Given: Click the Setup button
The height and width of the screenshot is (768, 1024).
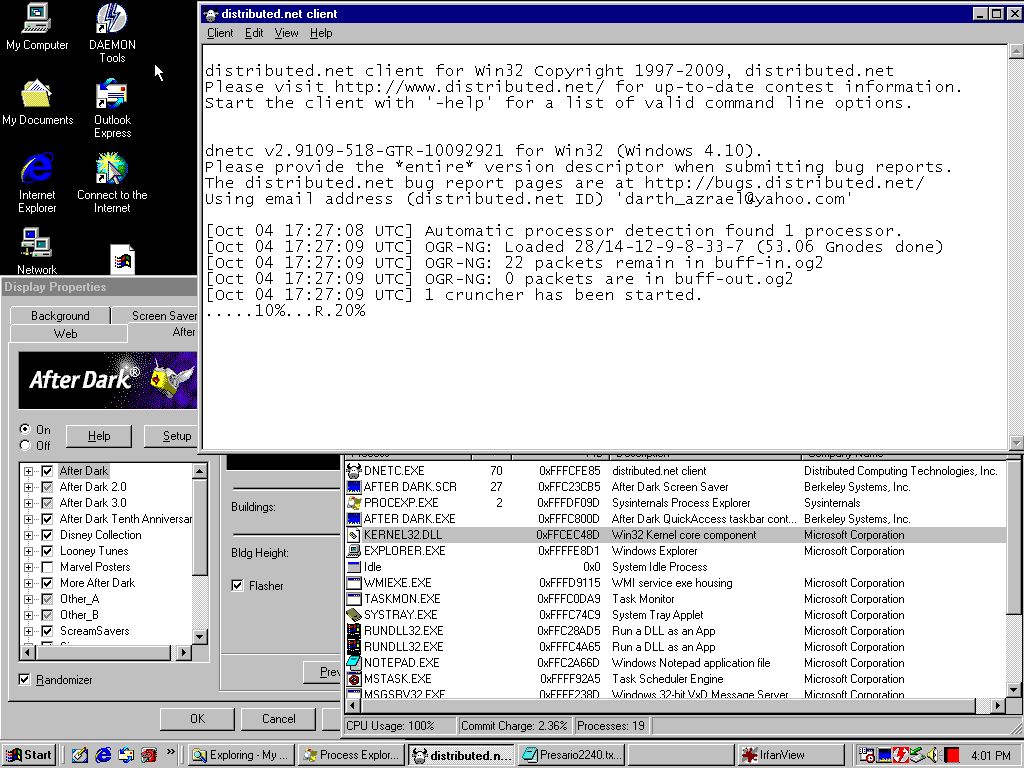Looking at the screenshot, I should [x=171, y=436].
